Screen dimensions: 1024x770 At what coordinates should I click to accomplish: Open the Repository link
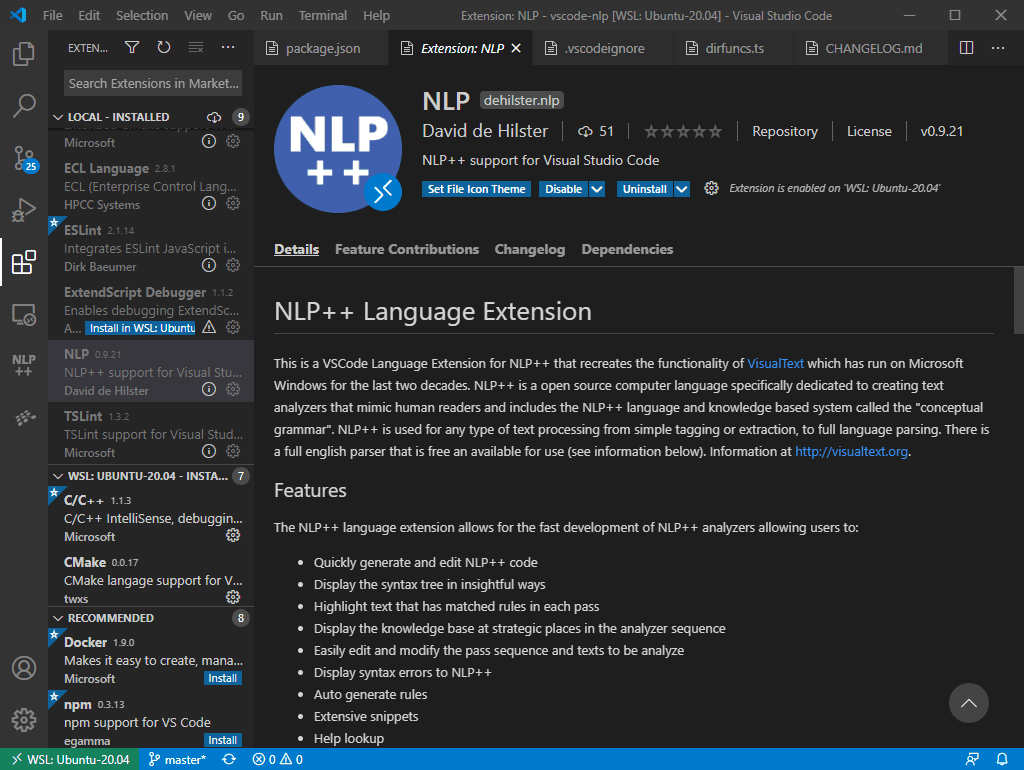pyautogui.click(x=784, y=131)
